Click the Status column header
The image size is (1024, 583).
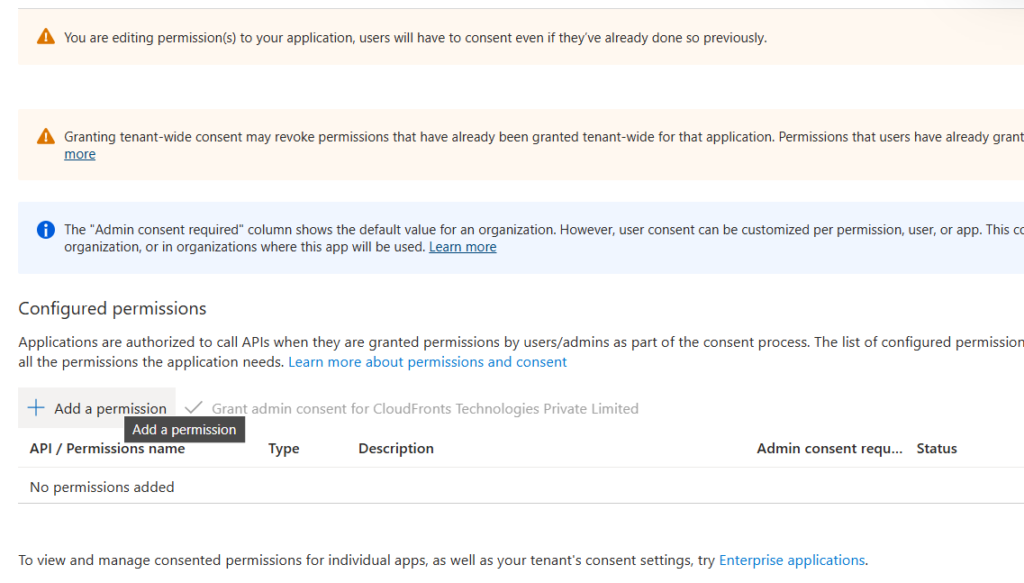[936, 449]
